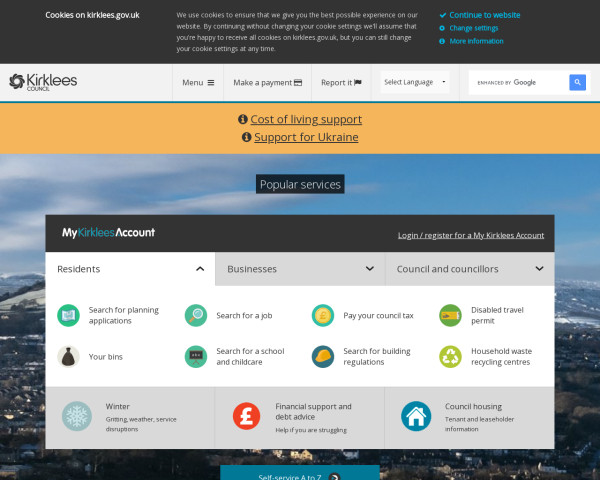Open the Menu hamburger item
600x480 pixels.
pyautogui.click(x=198, y=83)
